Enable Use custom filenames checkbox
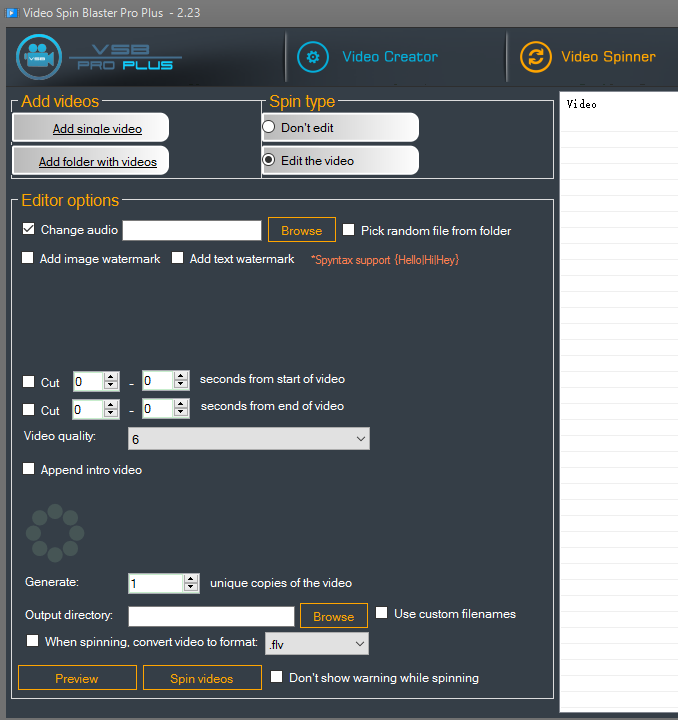 [x=381, y=613]
